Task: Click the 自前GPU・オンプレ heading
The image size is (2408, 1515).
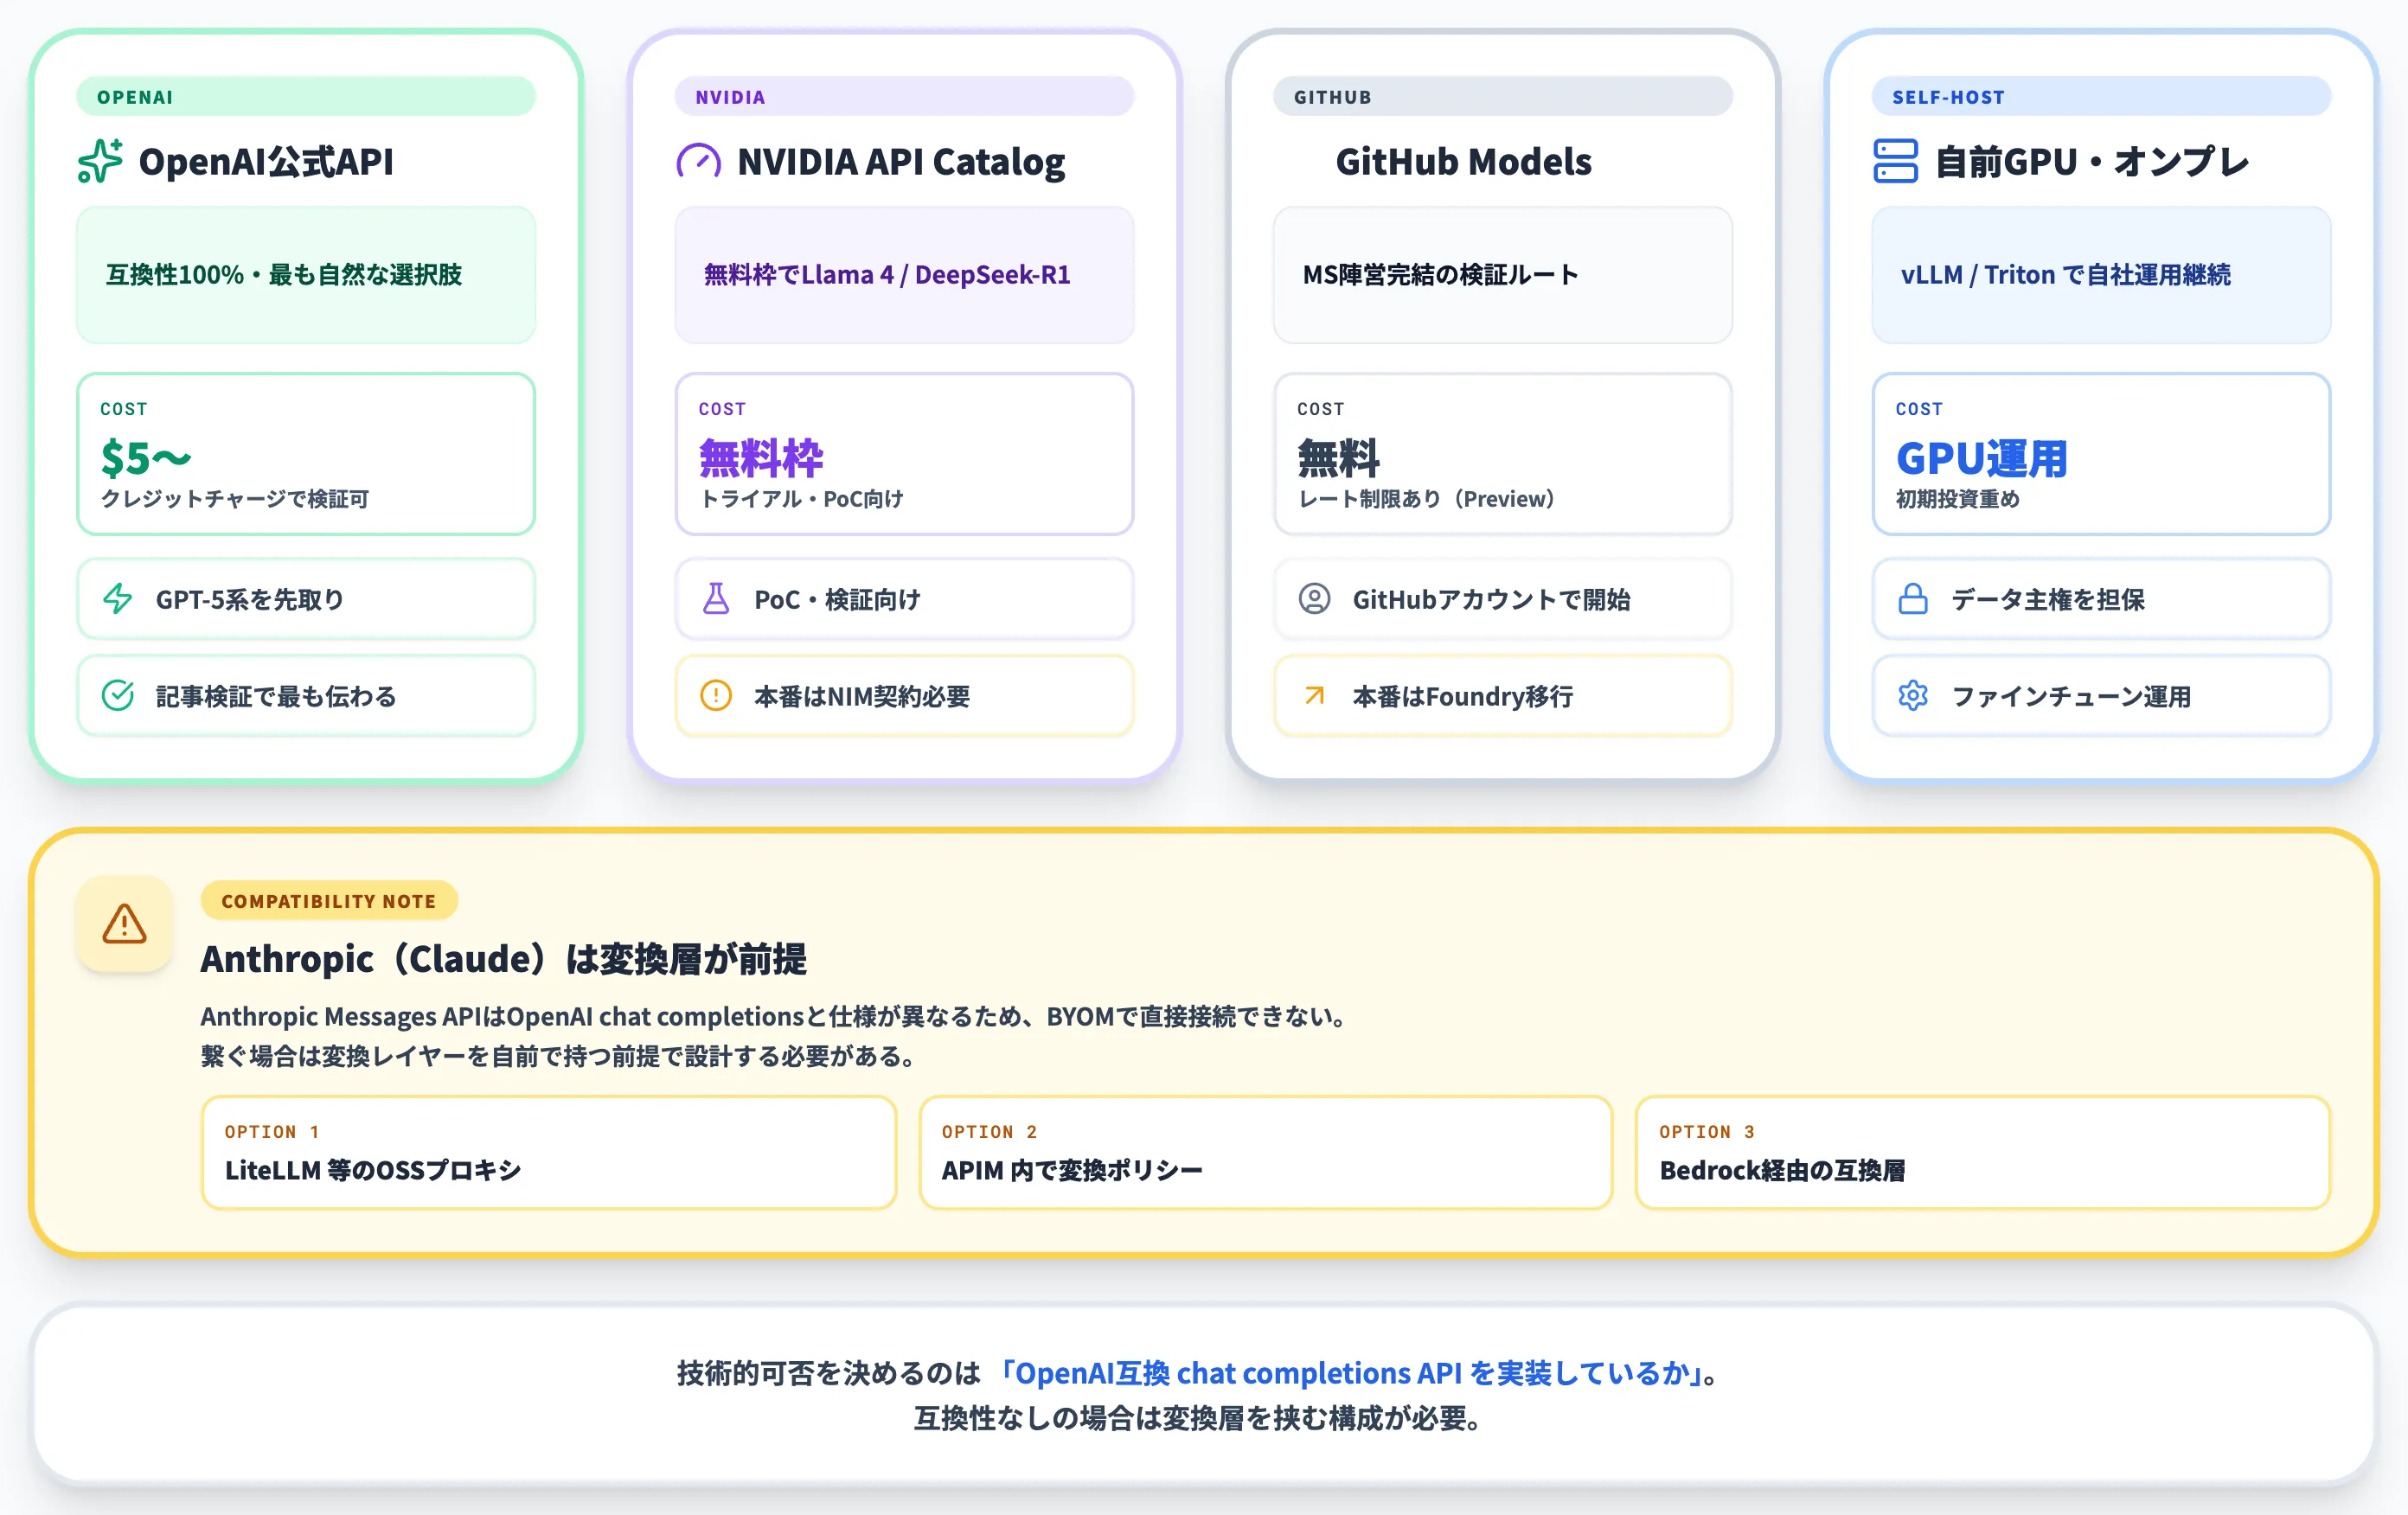Action: (2091, 161)
